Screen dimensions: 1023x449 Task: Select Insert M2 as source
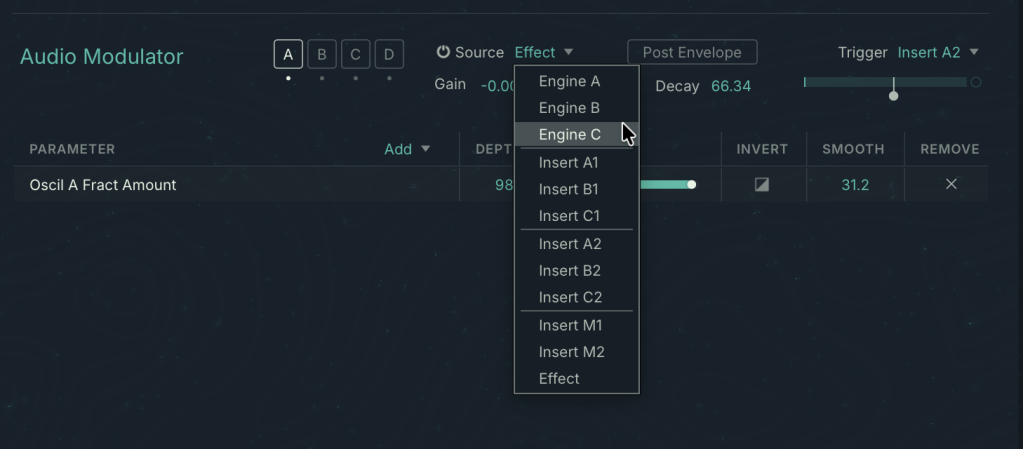tap(571, 352)
